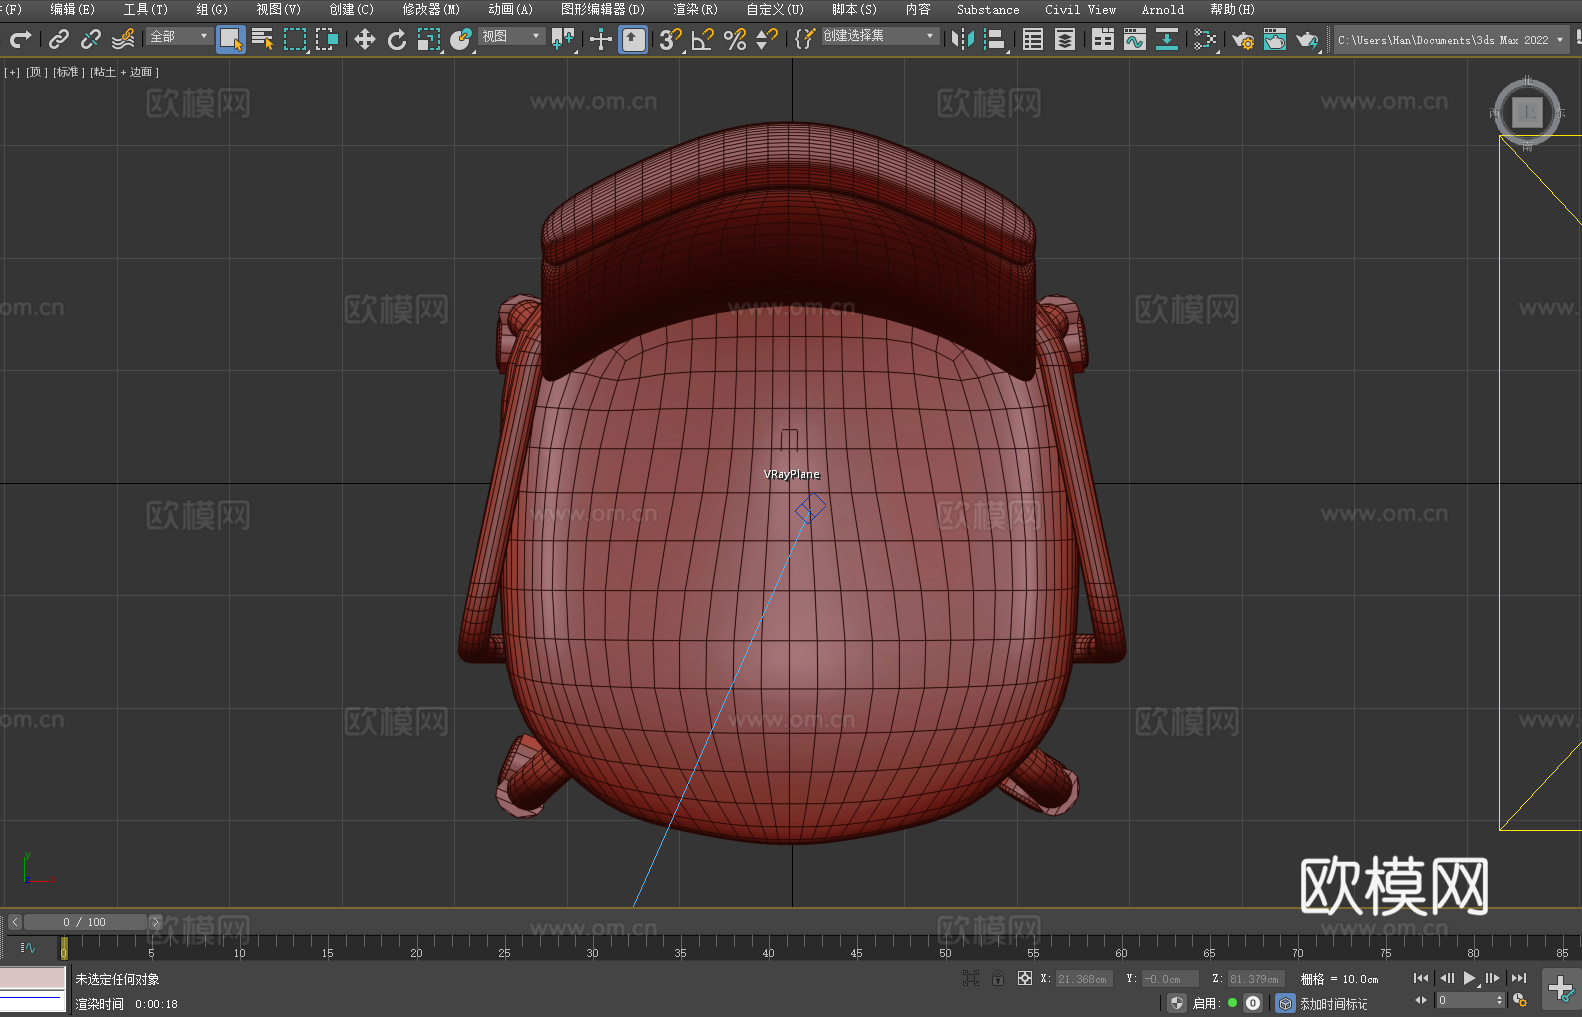Image resolution: width=1582 pixels, height=1017 pixels.
Task: Click Use Pivot Point Center icon
Action: [564, 39]
